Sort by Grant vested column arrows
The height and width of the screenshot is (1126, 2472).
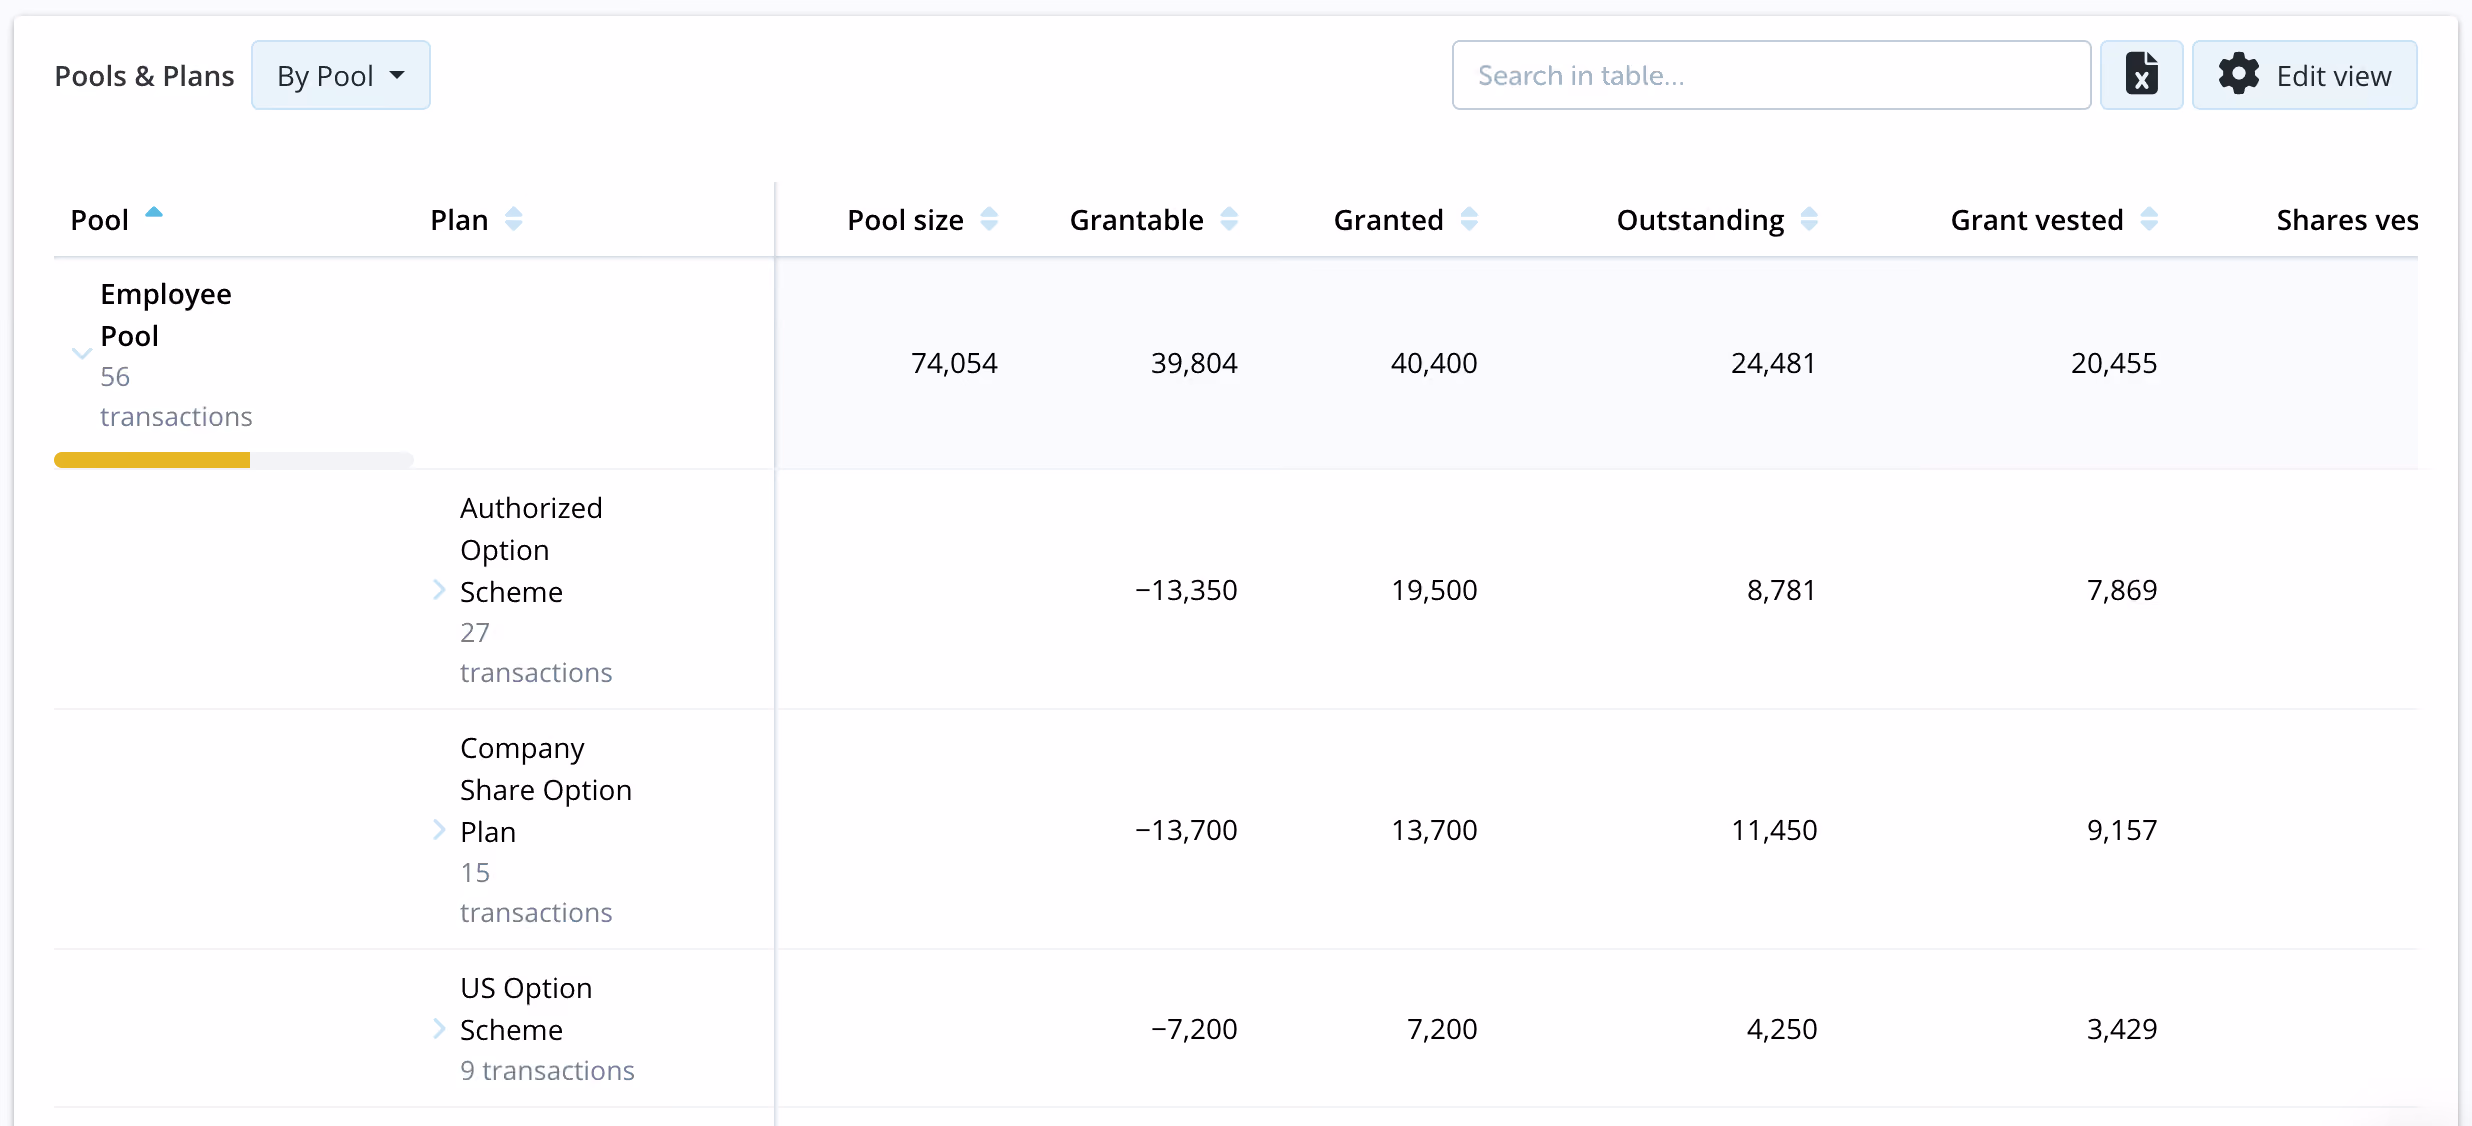click(2149, 219)
